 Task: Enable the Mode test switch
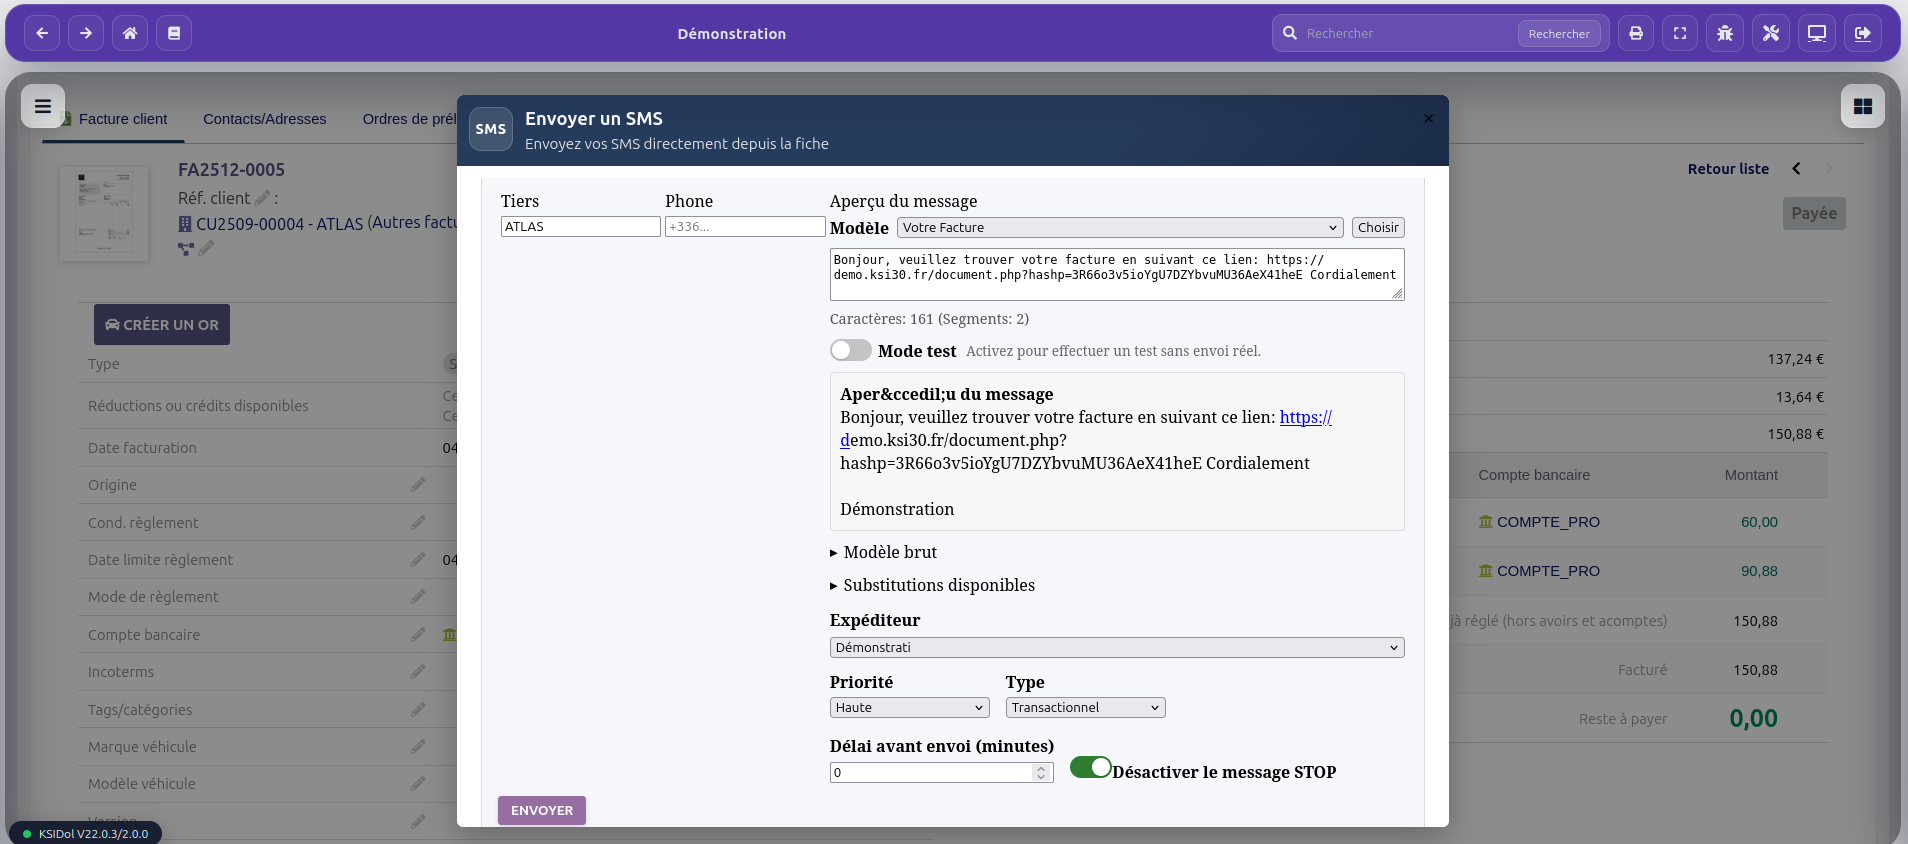click(850, 350)
